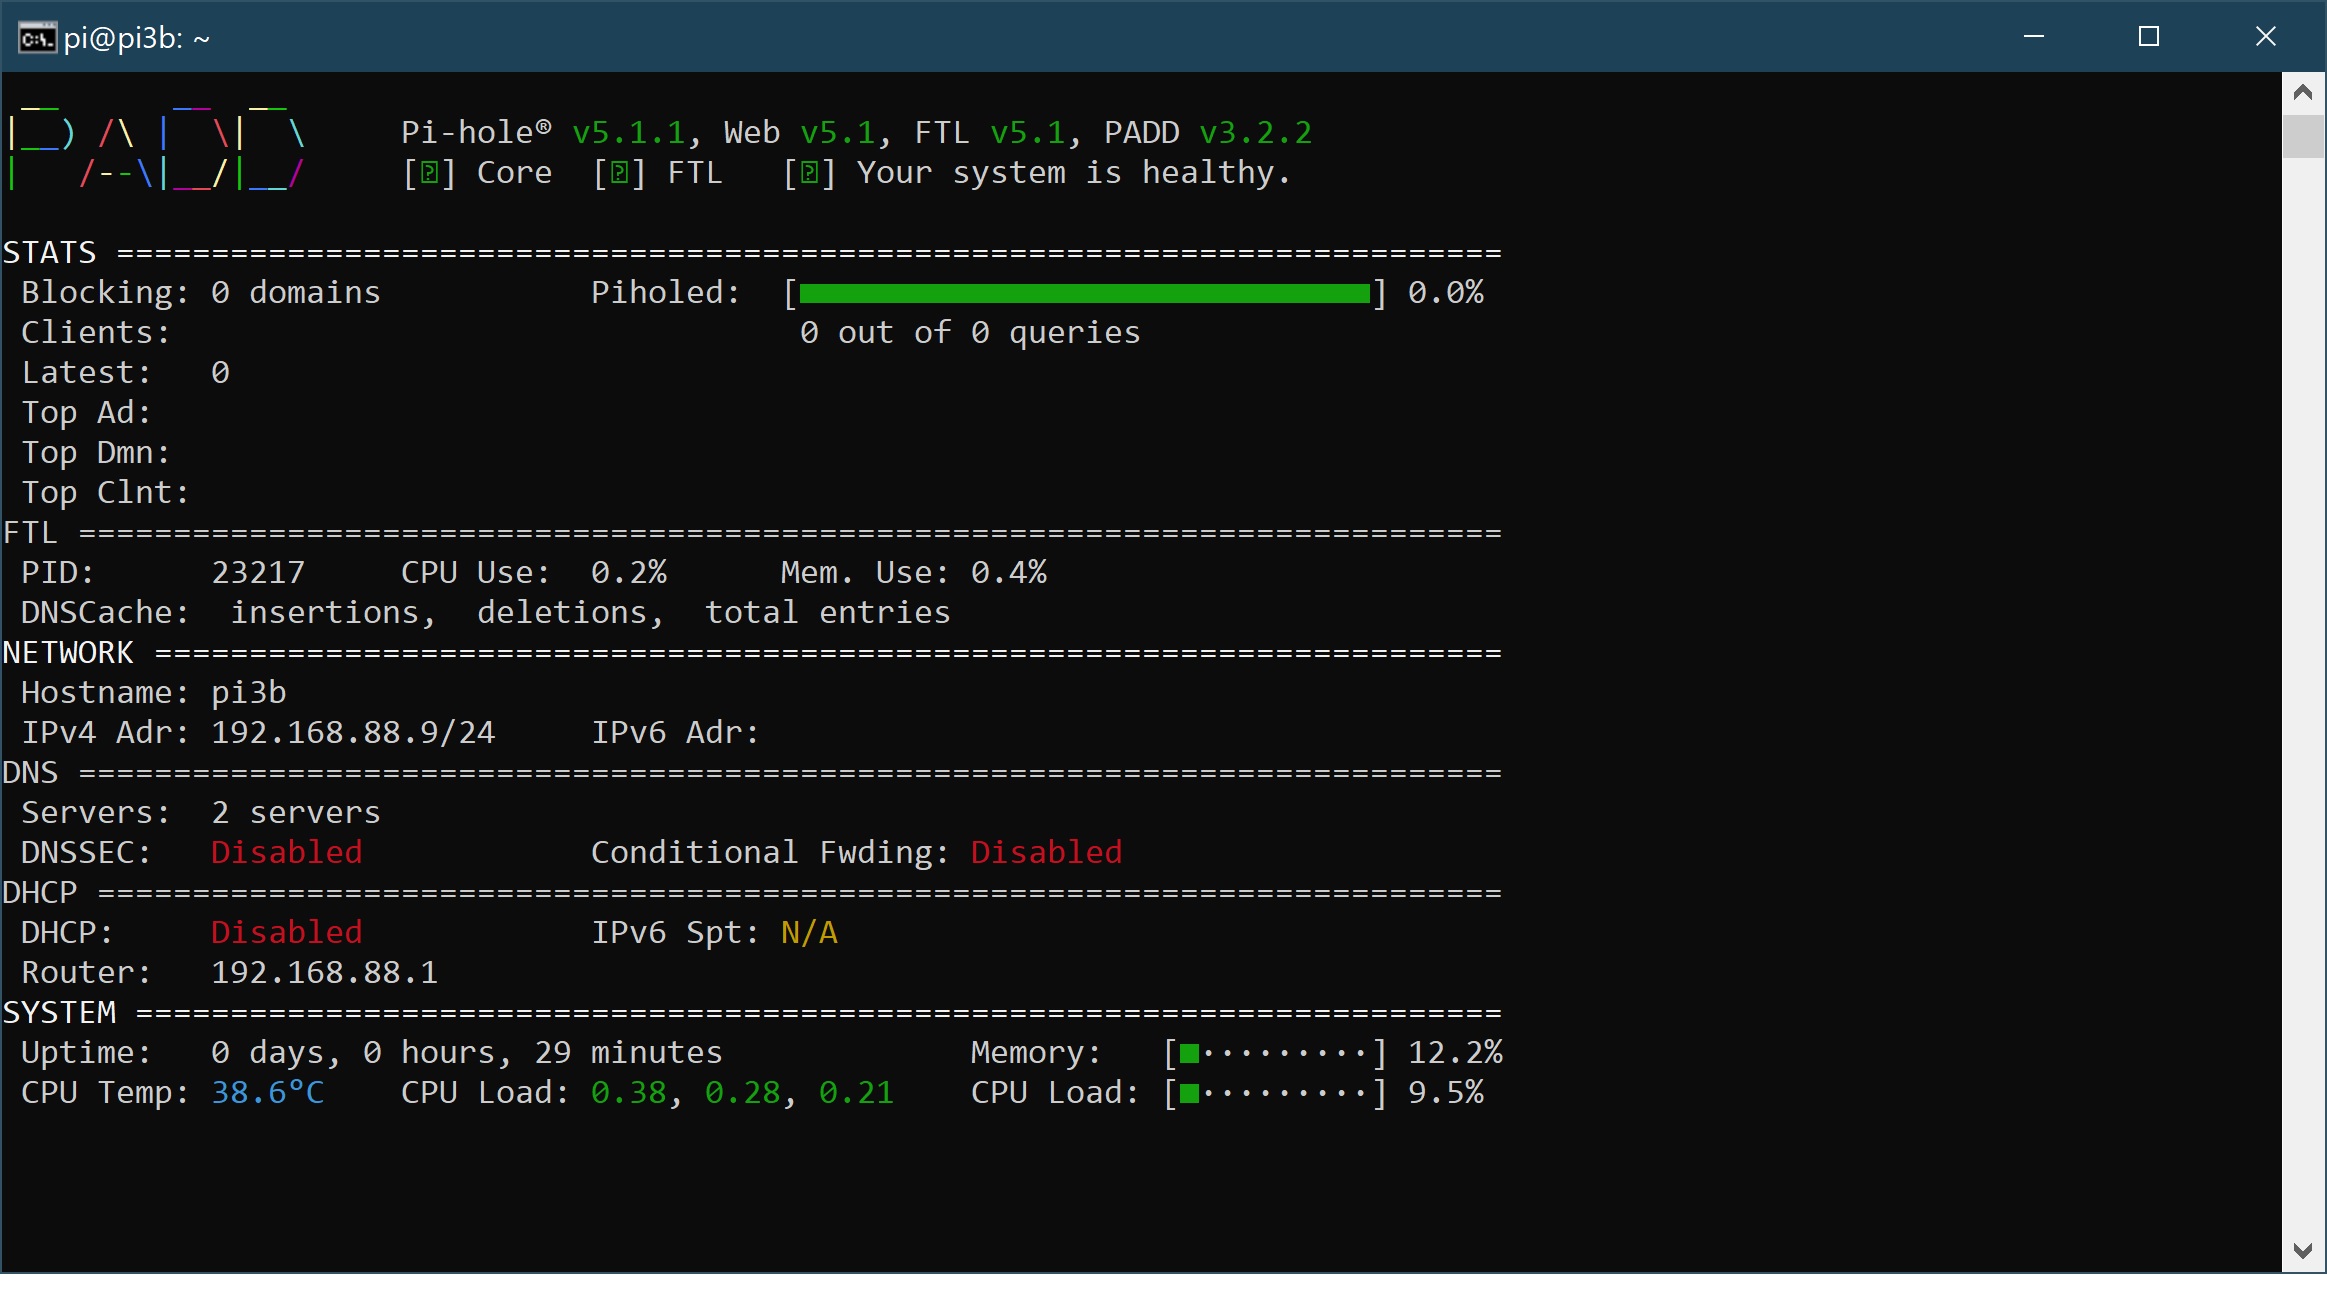The width and height of the screenshot is (2327, 1296).
Task: Minimize the terminal window
Action: pyautogui.click(x=2033, y=37)
